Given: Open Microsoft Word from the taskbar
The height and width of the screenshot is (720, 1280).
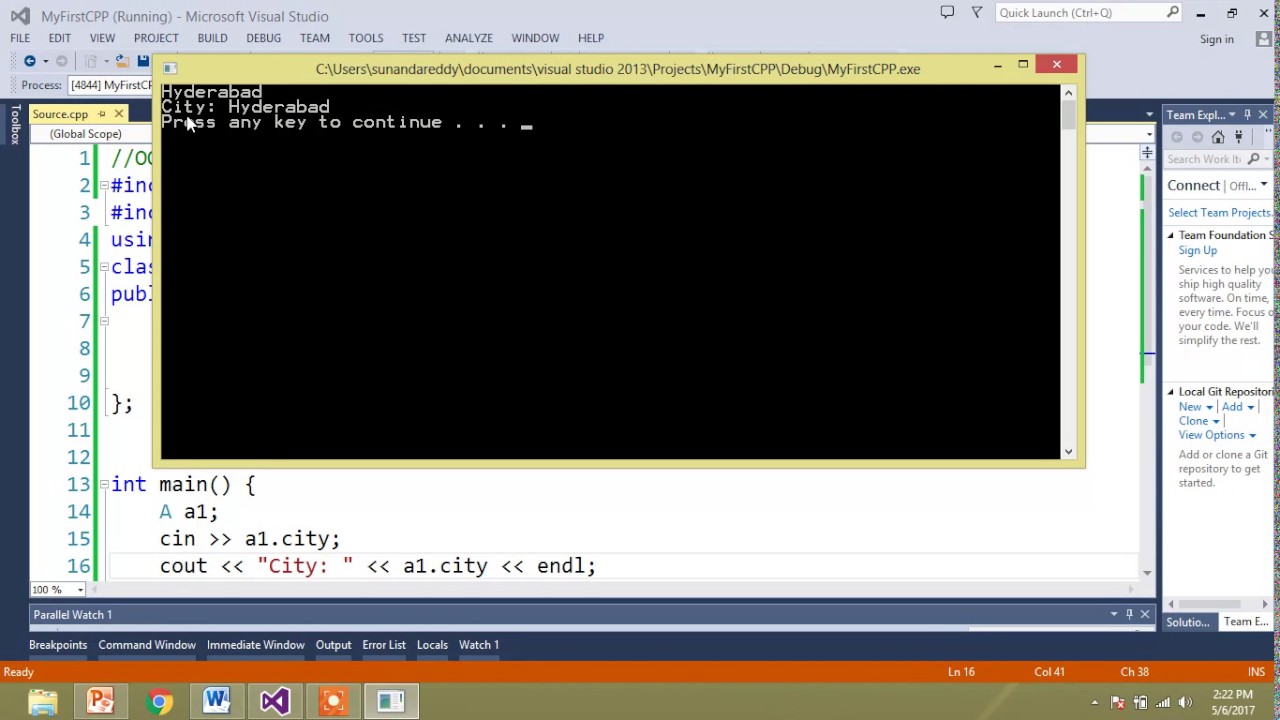Looking at the screenshot, I should click(216, 701).
